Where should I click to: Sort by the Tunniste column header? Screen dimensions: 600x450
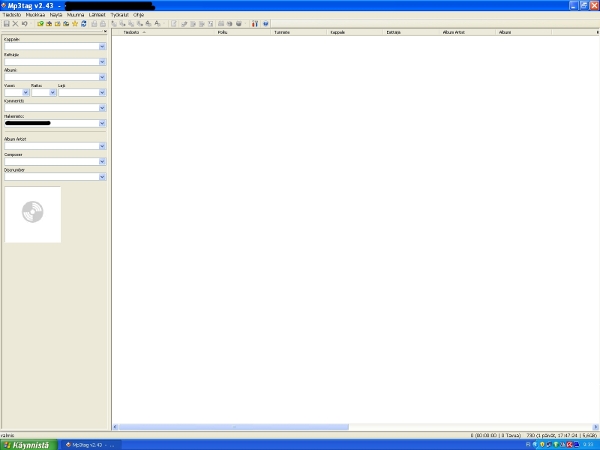[299, 32]
